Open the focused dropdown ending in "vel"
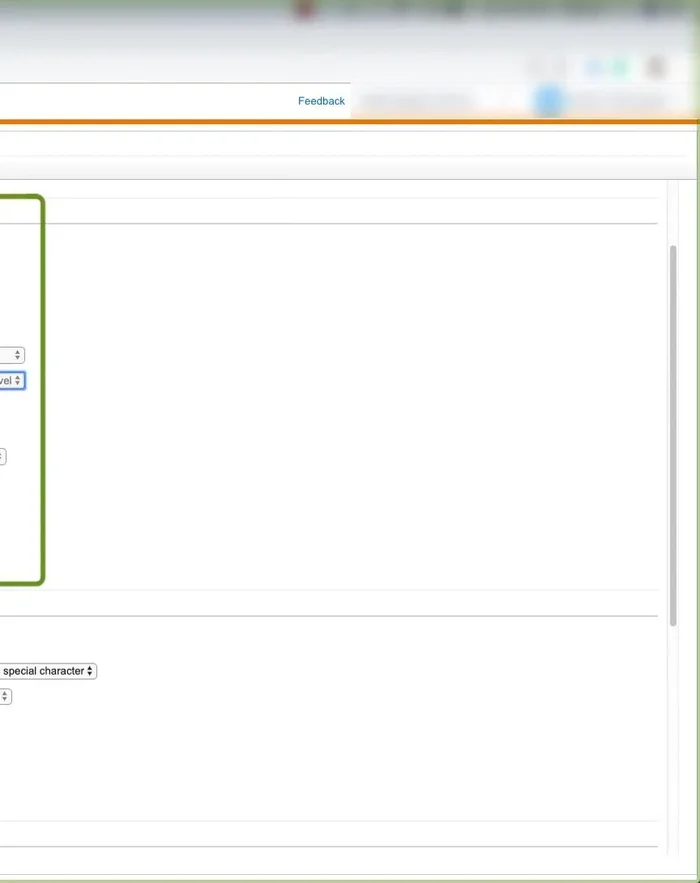The image size is (700, 883). (x=12, y=381)
